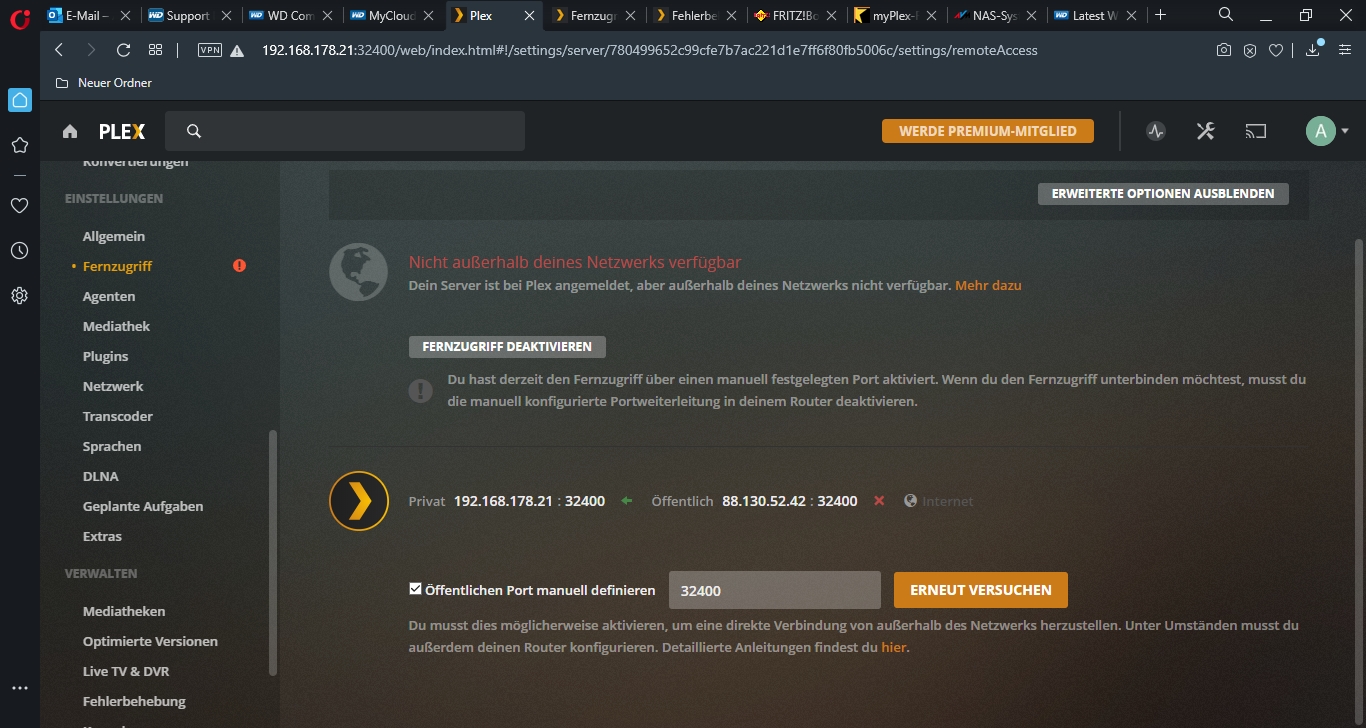This screenshot has height=728, width=1366.
Task: Open the account avatar labeled A
Action: (1320, 131)
